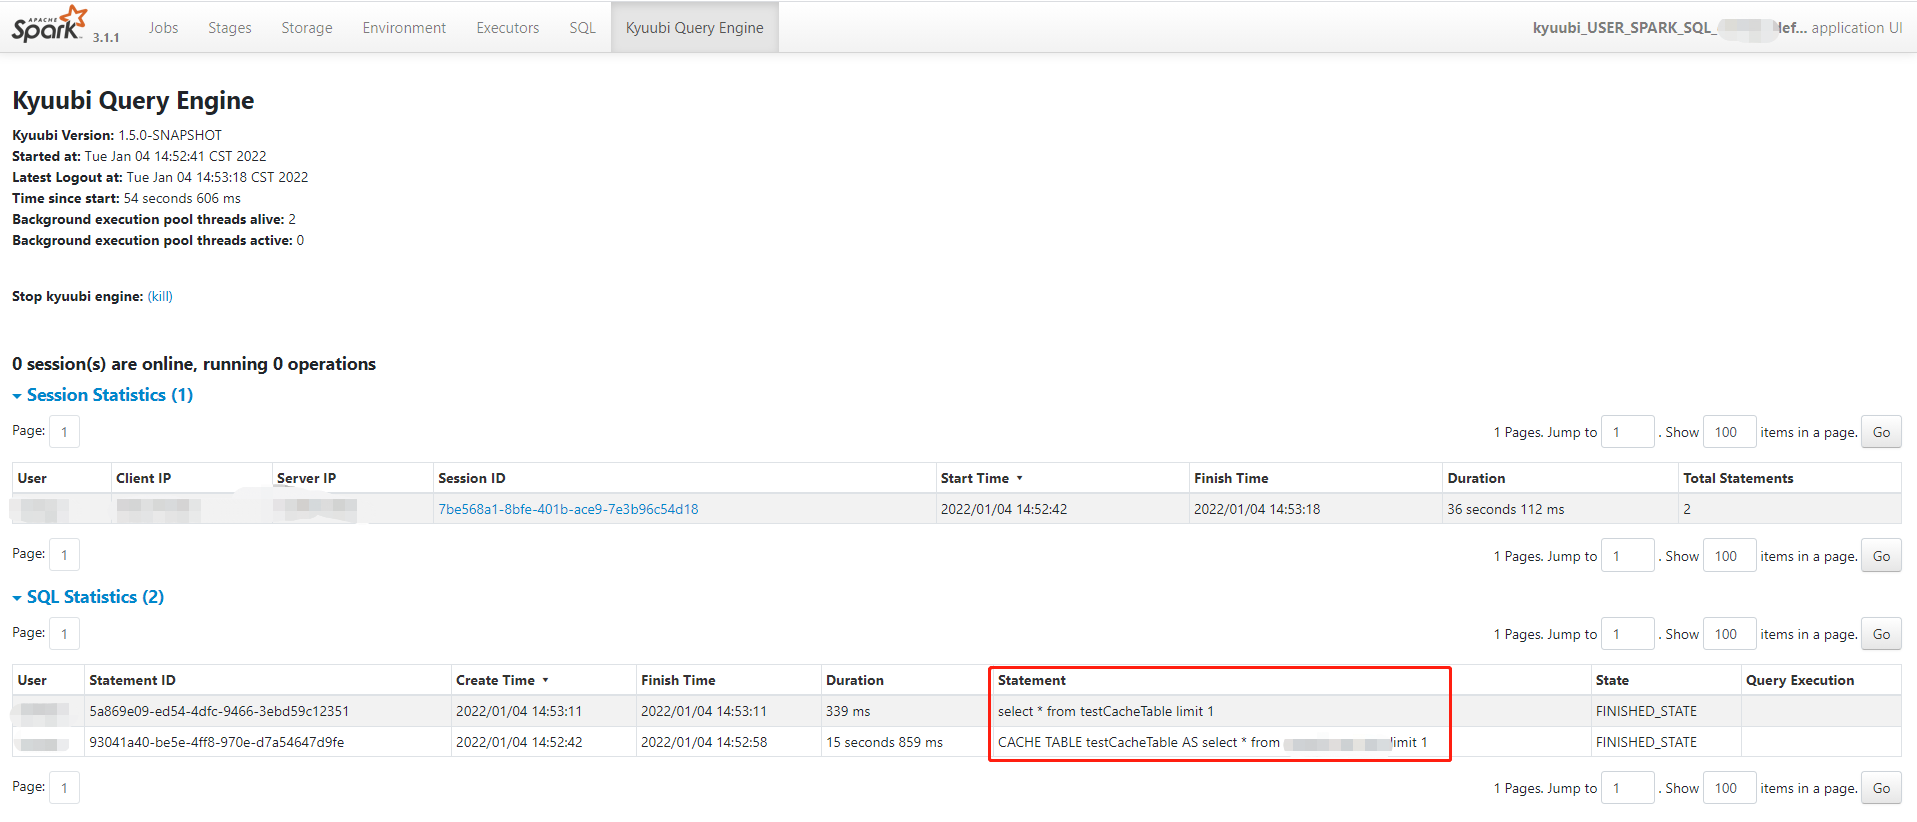The width and height of the screenshot is (1917, 822).
Task: Sort sessions by Server IP header
Action: coord(306,478)
